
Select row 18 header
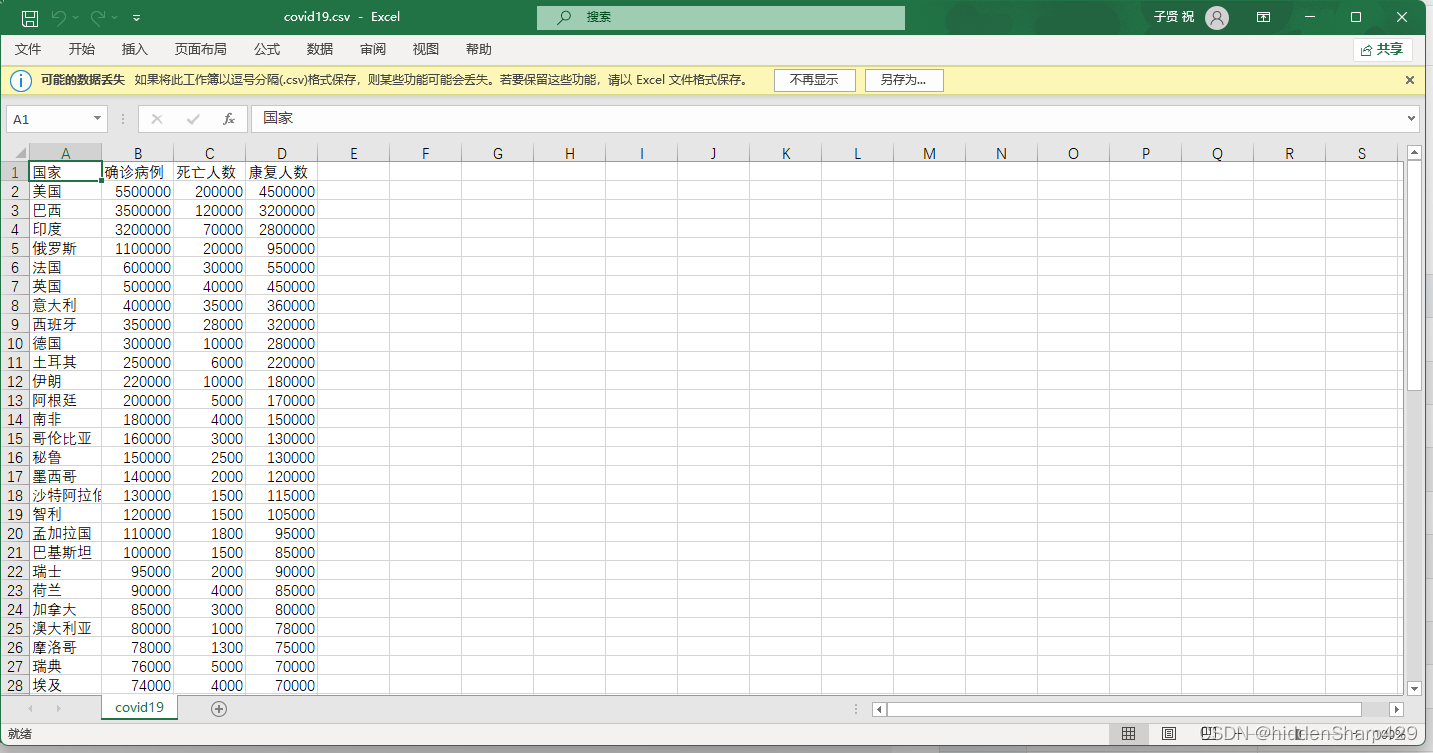click(x=15, y=495)
